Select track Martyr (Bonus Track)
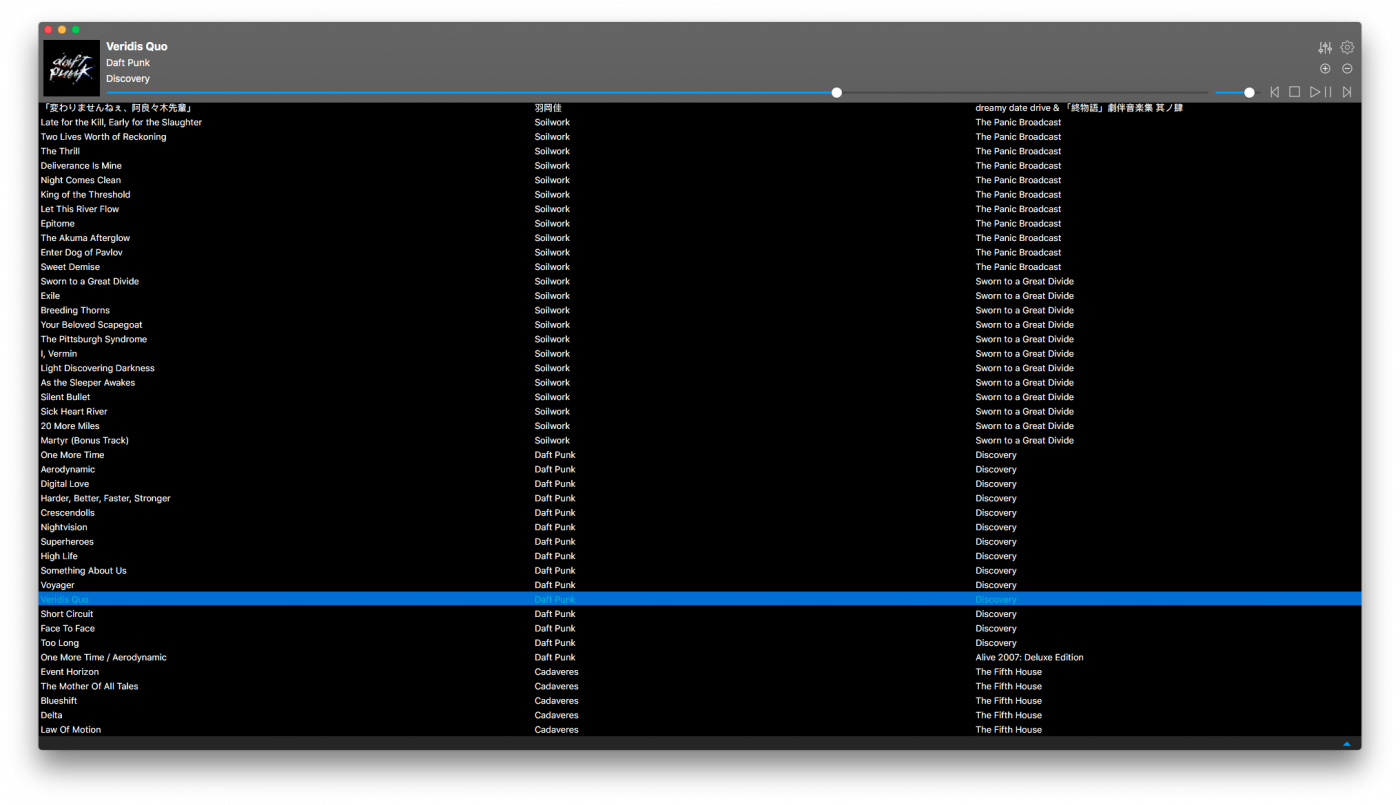This screenshot has width=1400, height=805. coord(85,441)
